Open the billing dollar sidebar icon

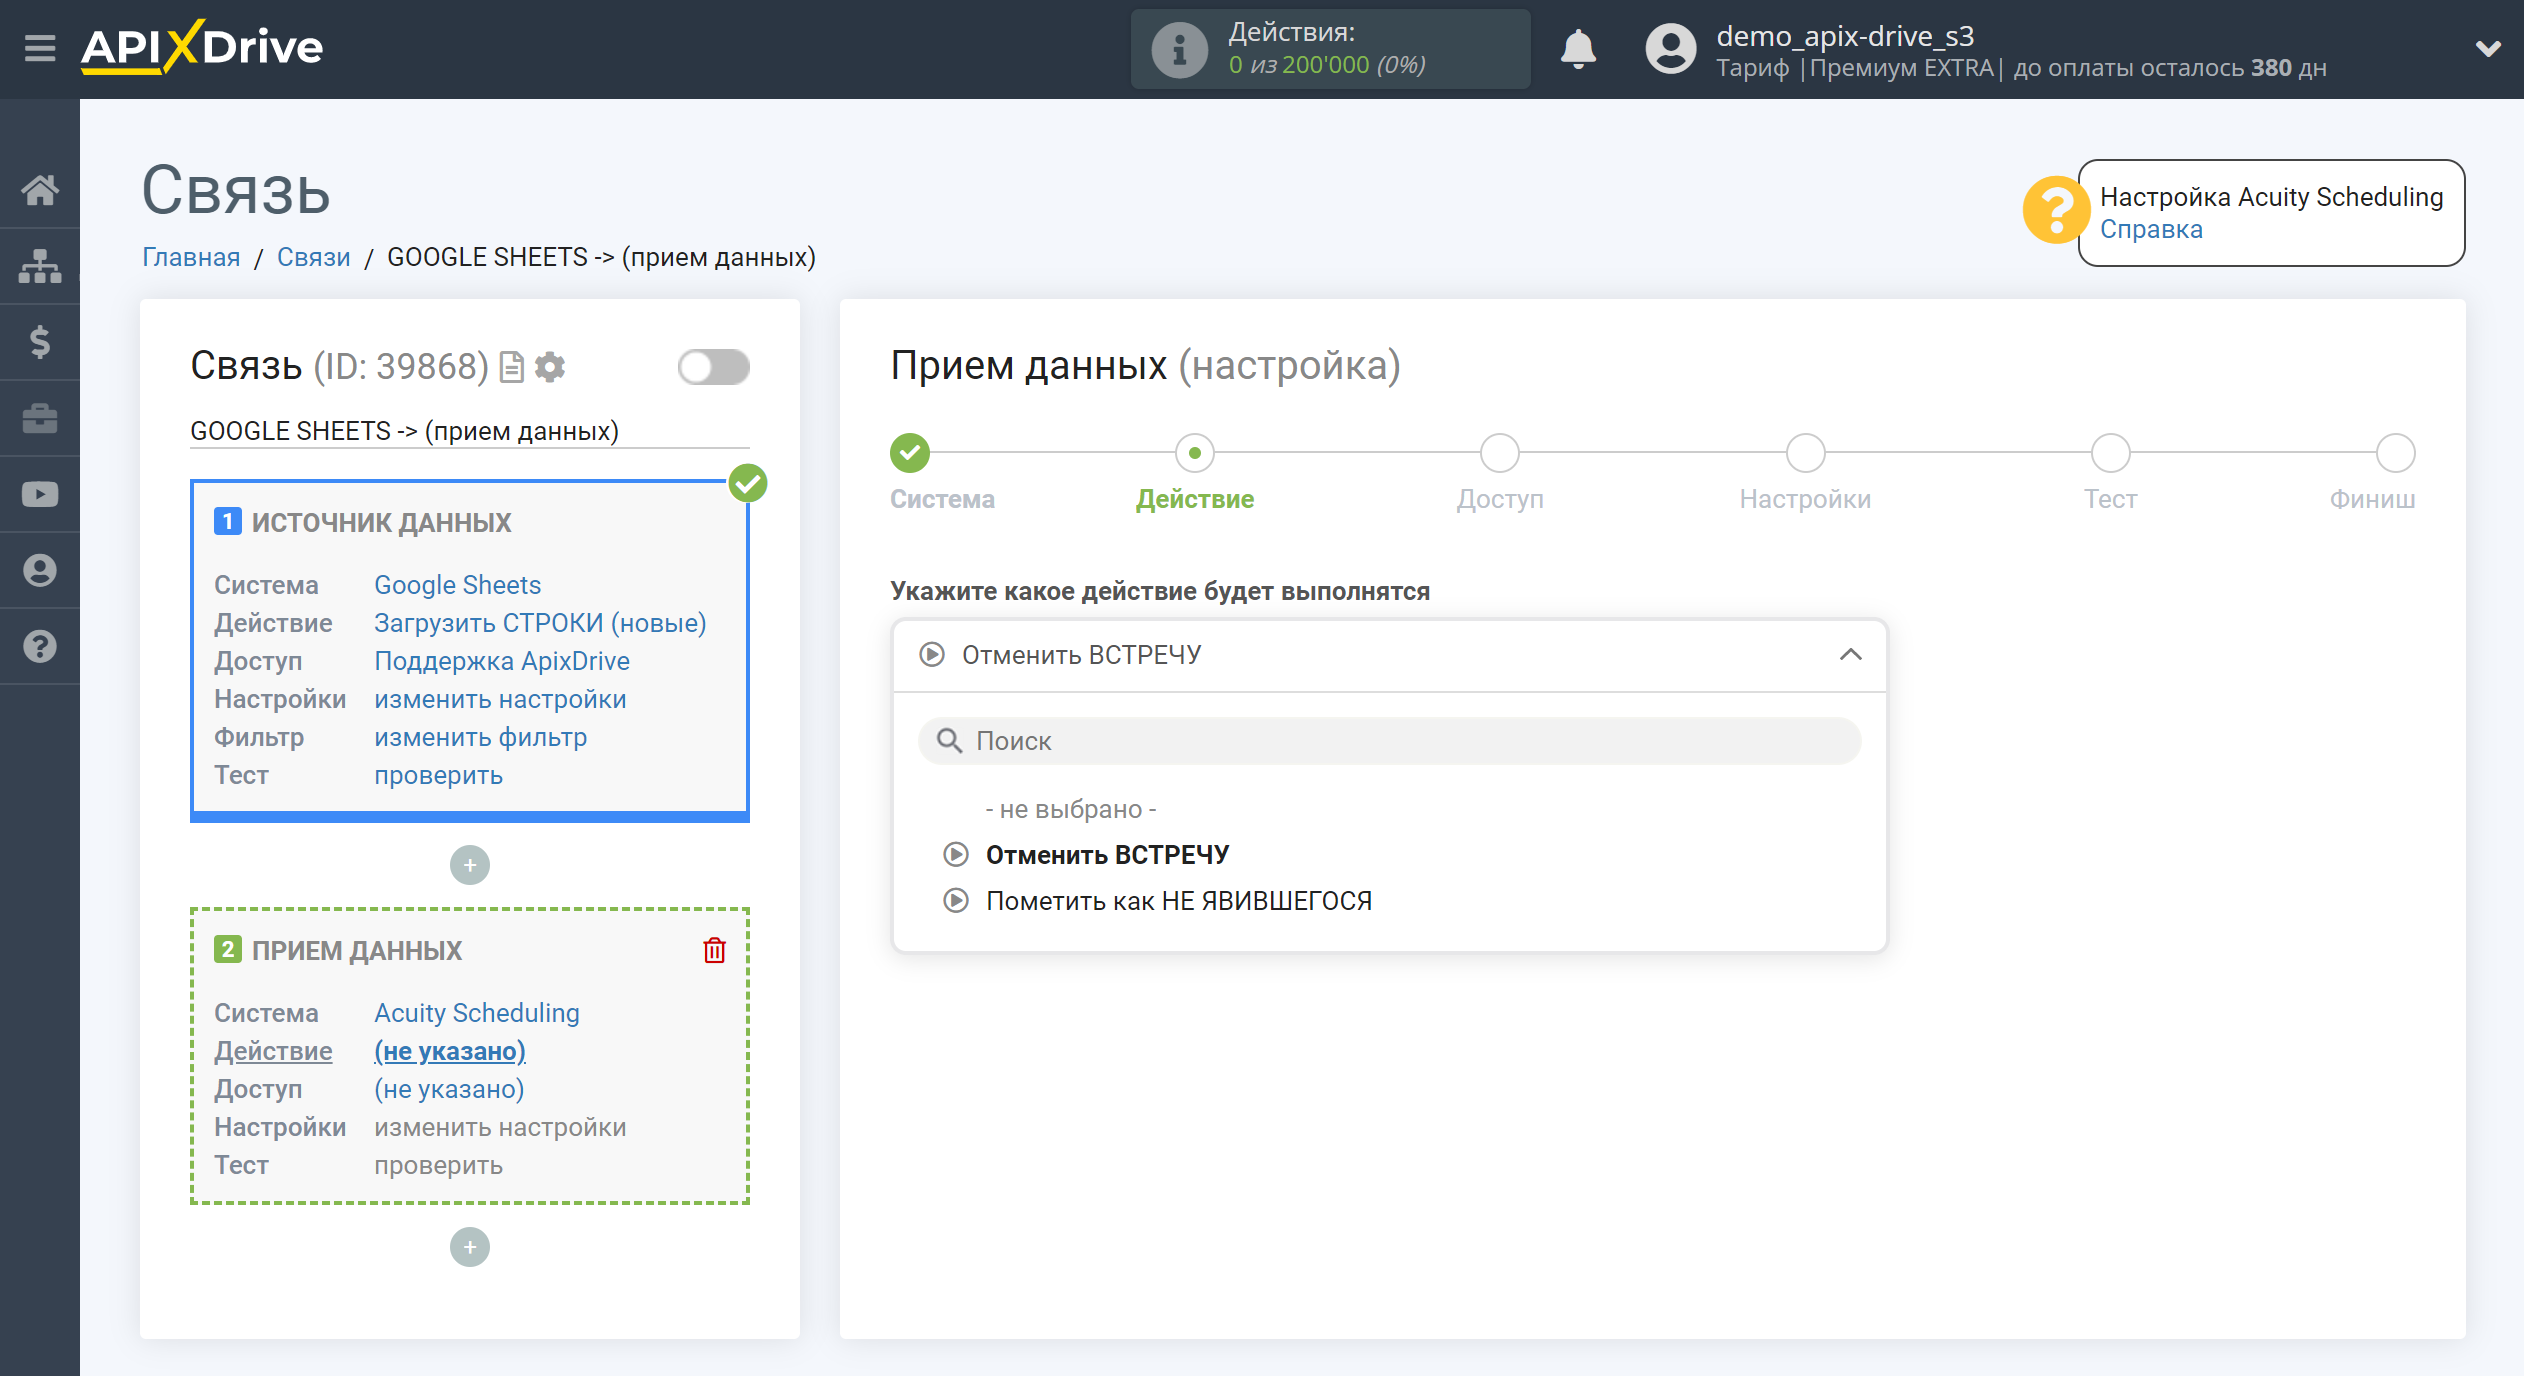click(40, 342)
